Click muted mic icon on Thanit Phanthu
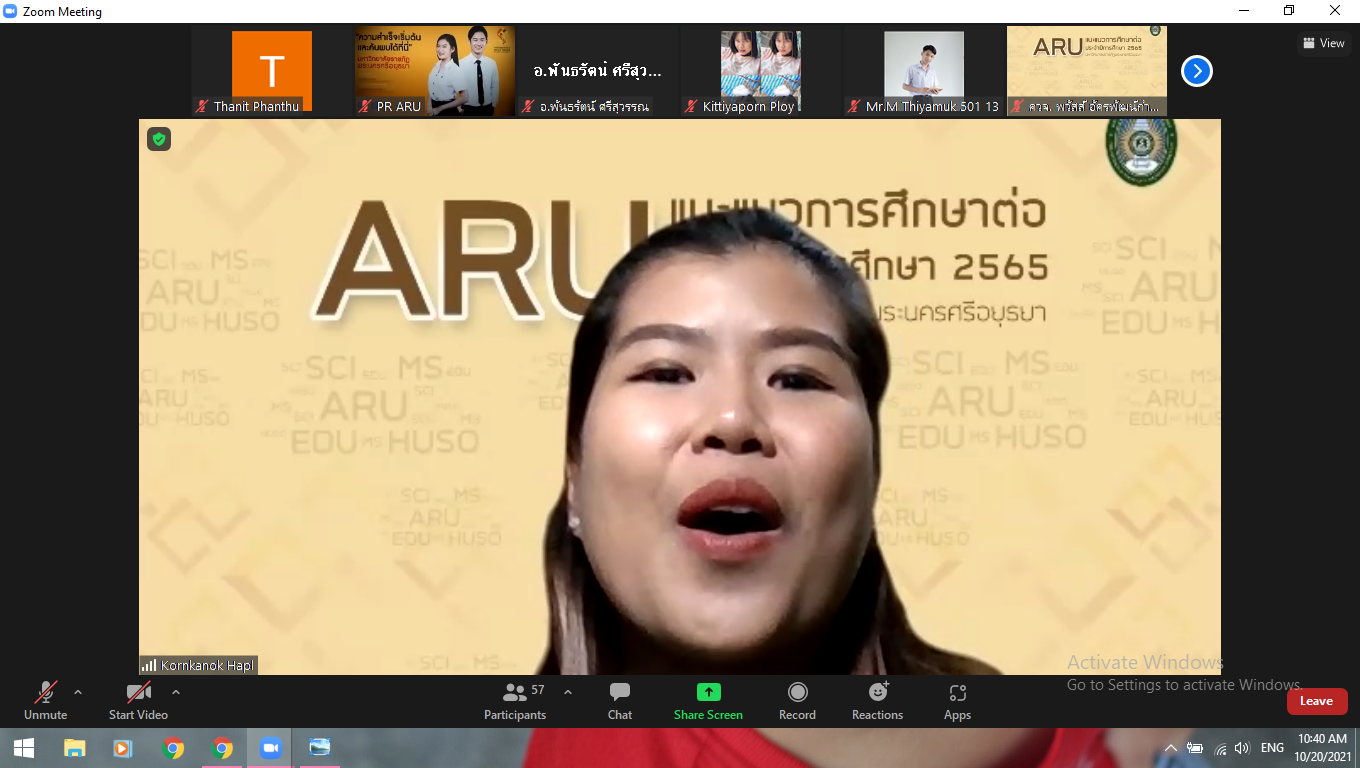Viewport: 1360px width, 768px height. coord(202,106)
